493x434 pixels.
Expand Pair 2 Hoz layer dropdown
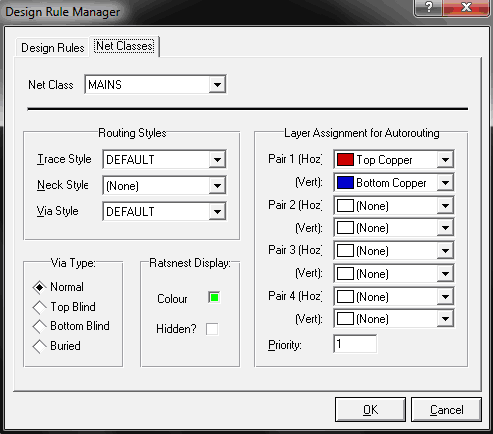[445, 205]
